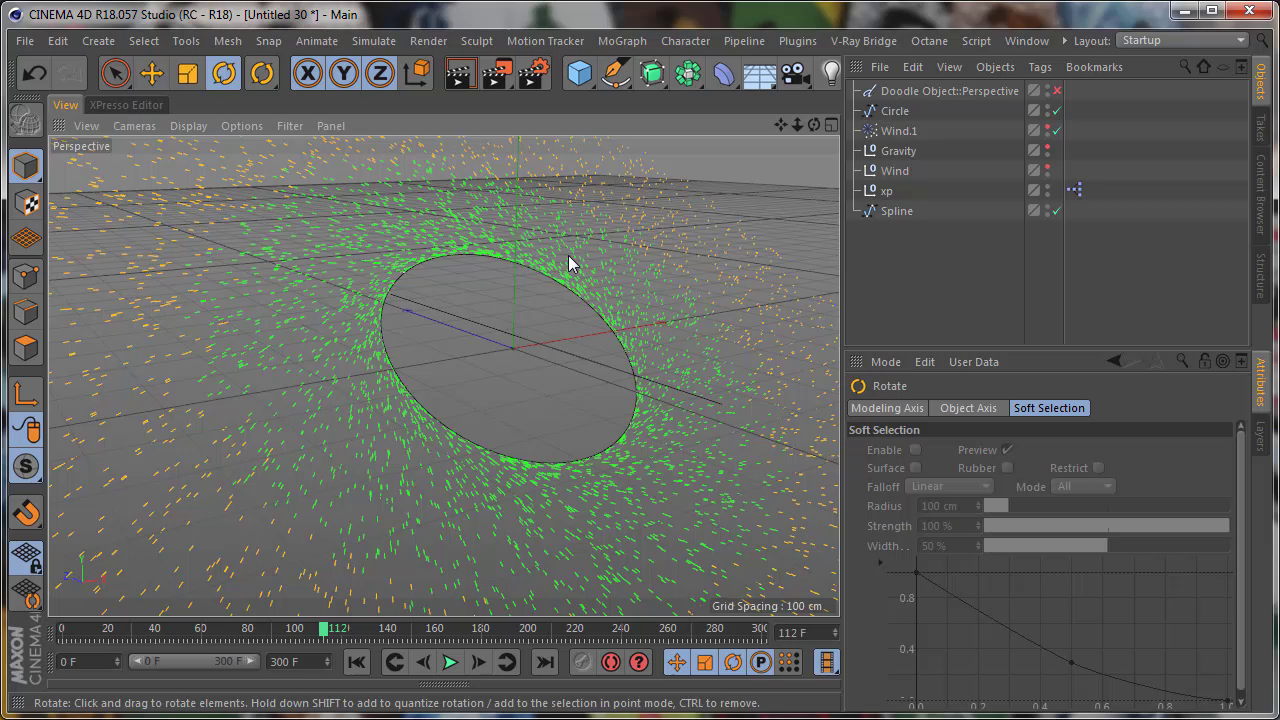Toggle X axis lock
The image size is (1280, 720).
pos(307,73)
